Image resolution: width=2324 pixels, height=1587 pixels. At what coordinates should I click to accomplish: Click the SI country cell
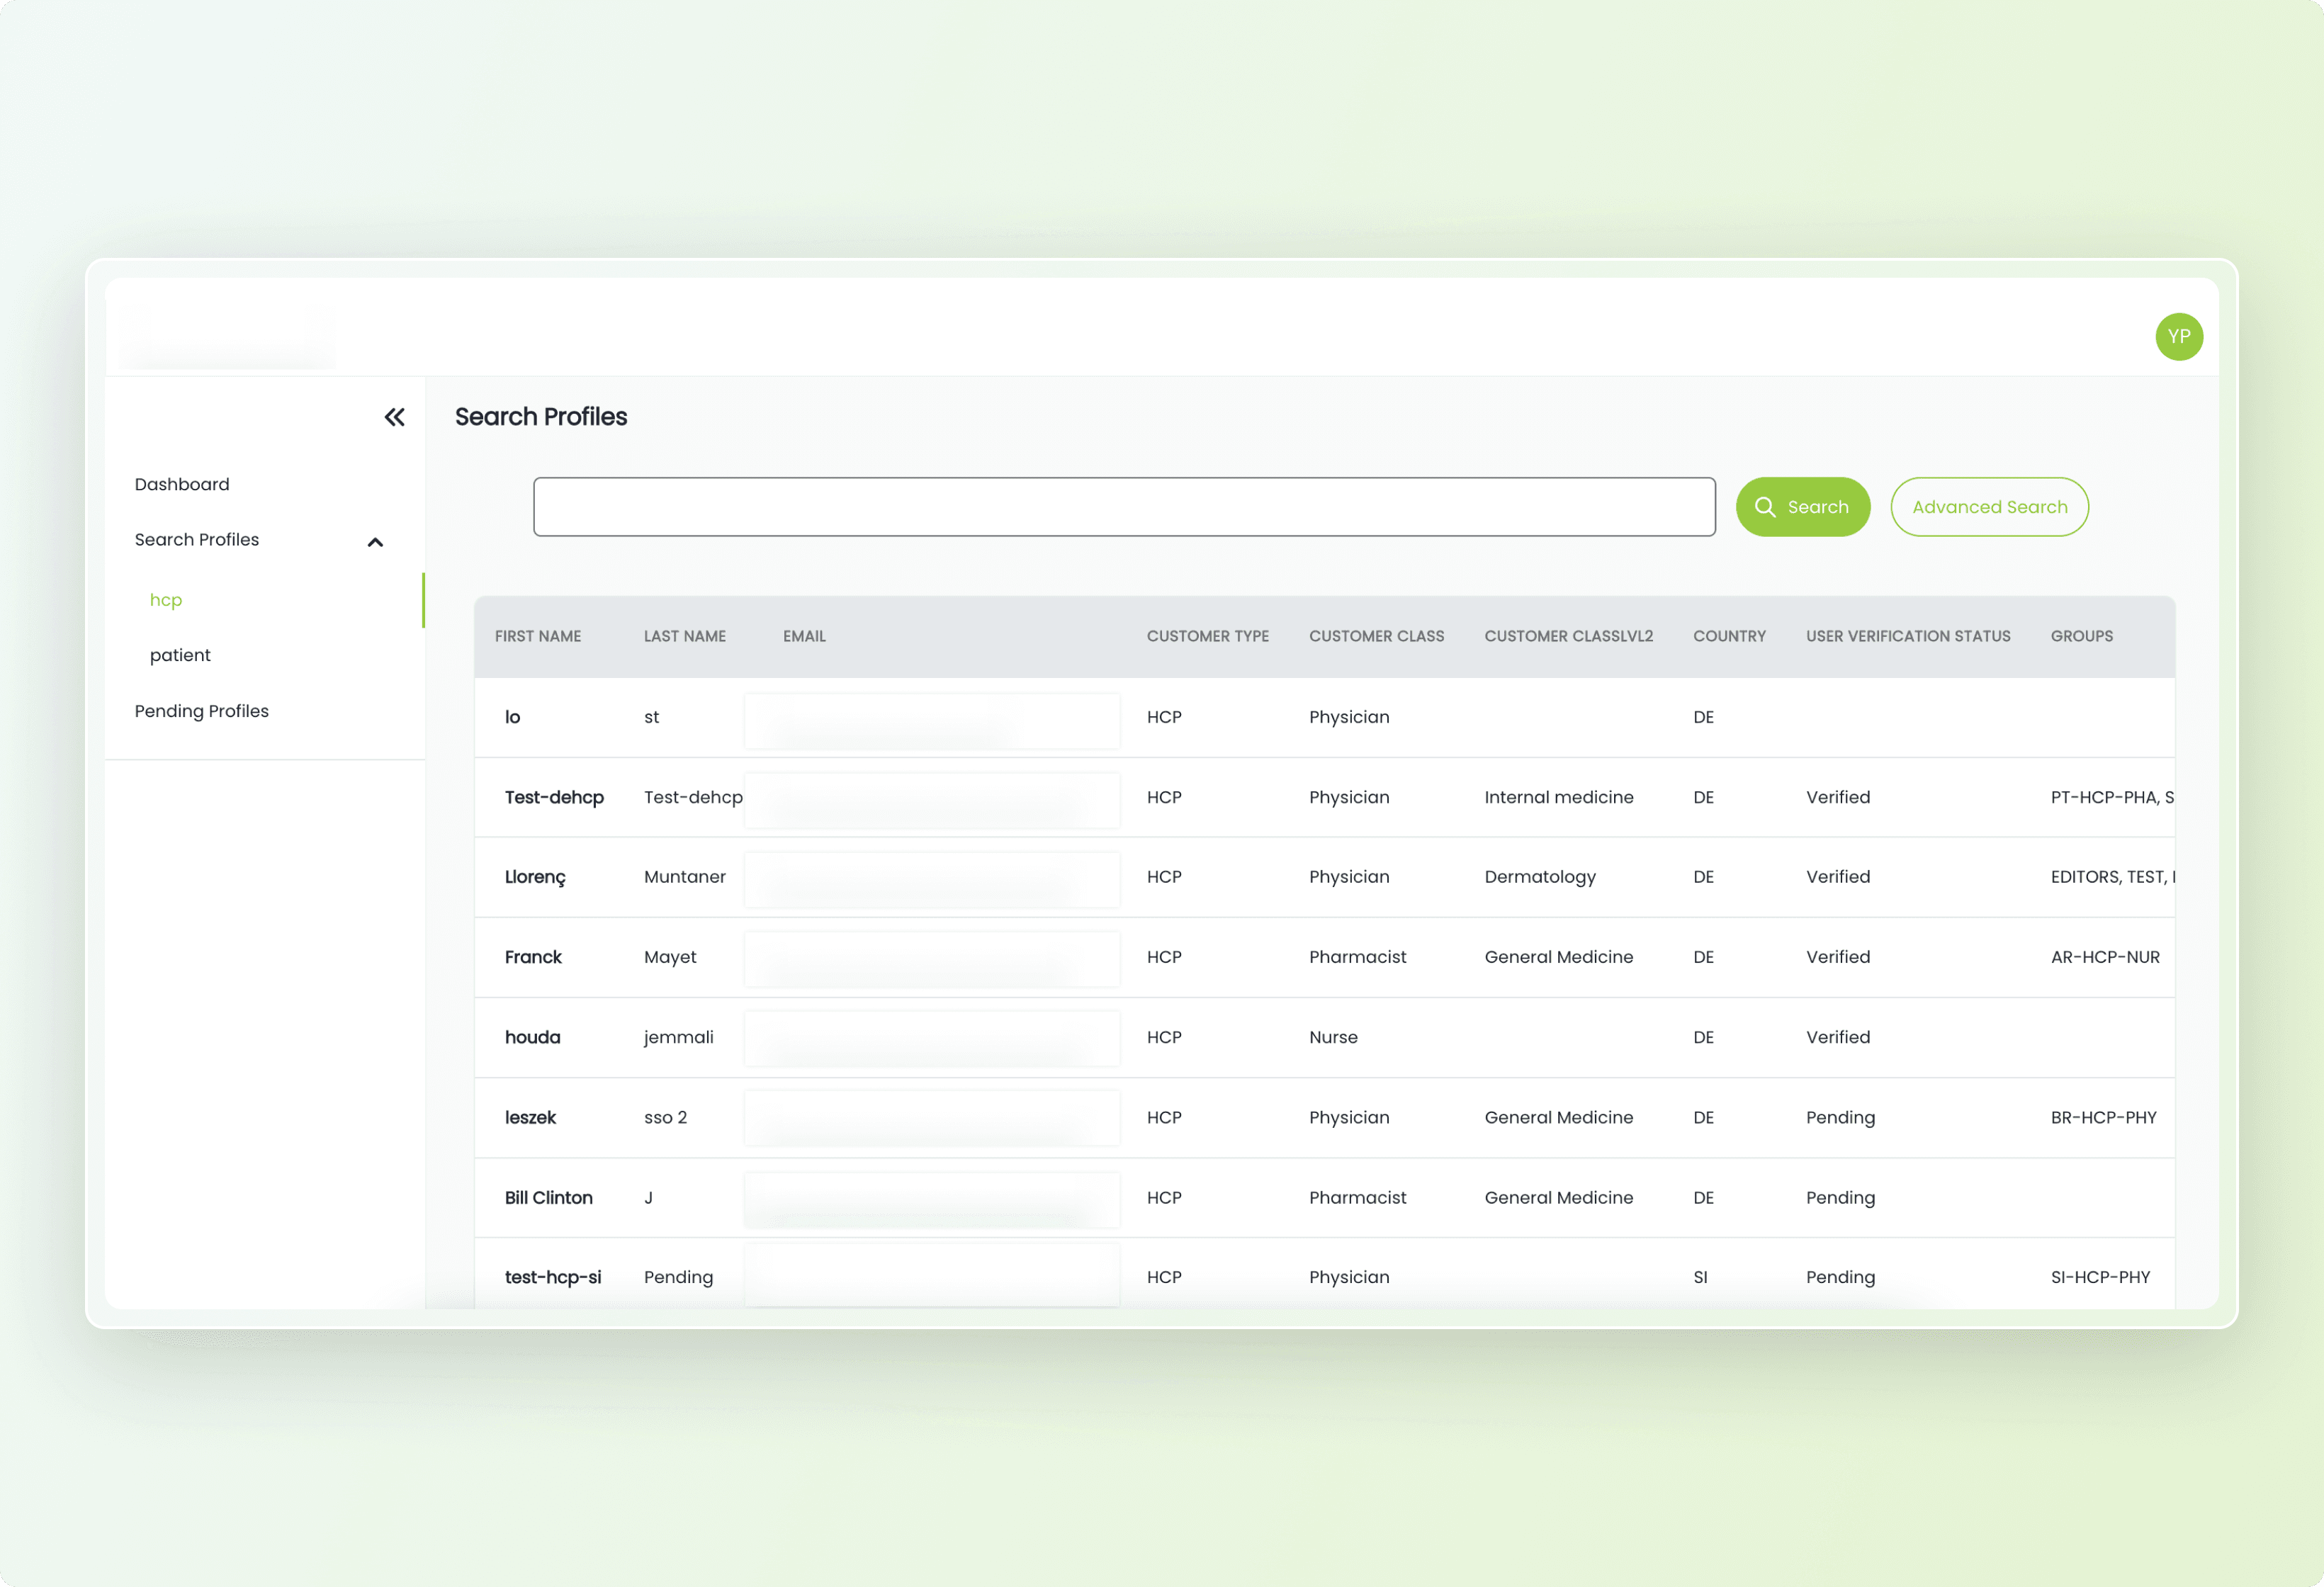[1700, 1277]
